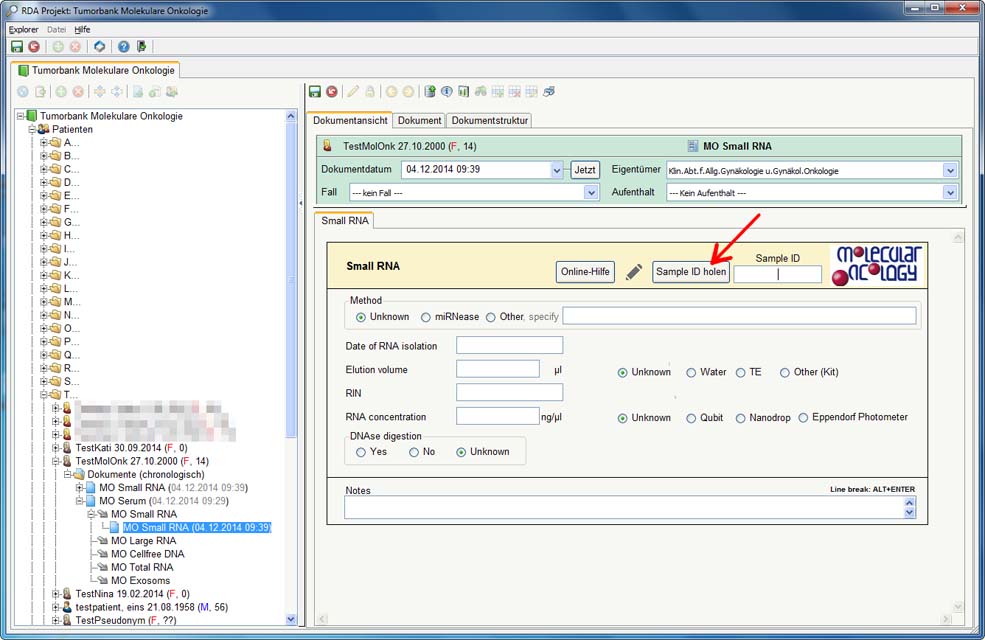Image resolution: width=985 pixels, height=640 pixels.
Task: Click the red cancel icon in main toolbar
Action: (34, 47)
